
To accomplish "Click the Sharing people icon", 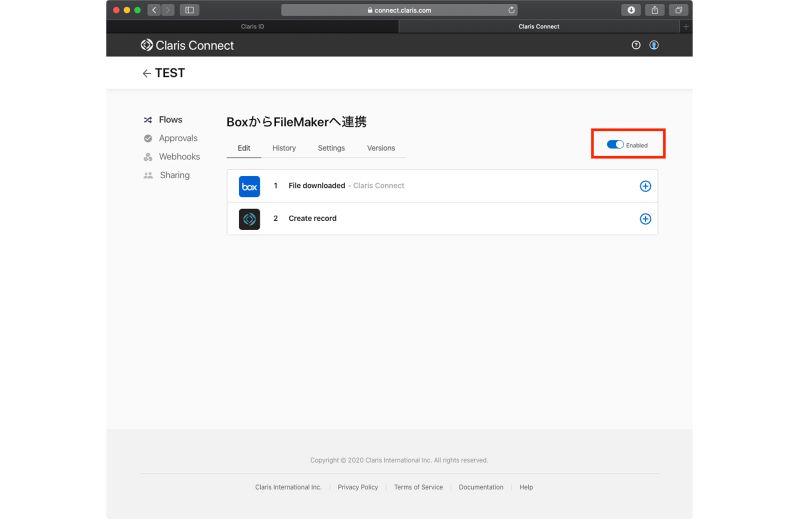I will 148,175.
